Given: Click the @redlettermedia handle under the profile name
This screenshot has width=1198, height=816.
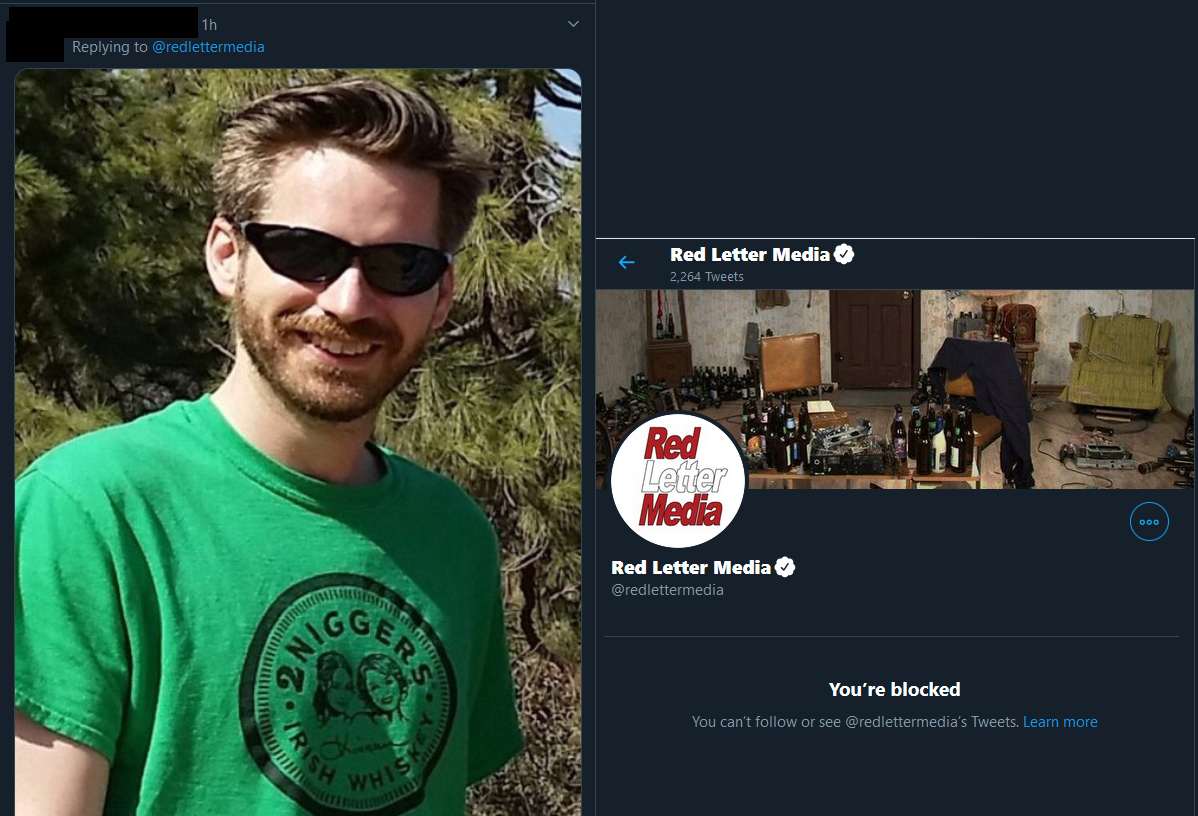Looking at the screenshot, I should point(667,590).
